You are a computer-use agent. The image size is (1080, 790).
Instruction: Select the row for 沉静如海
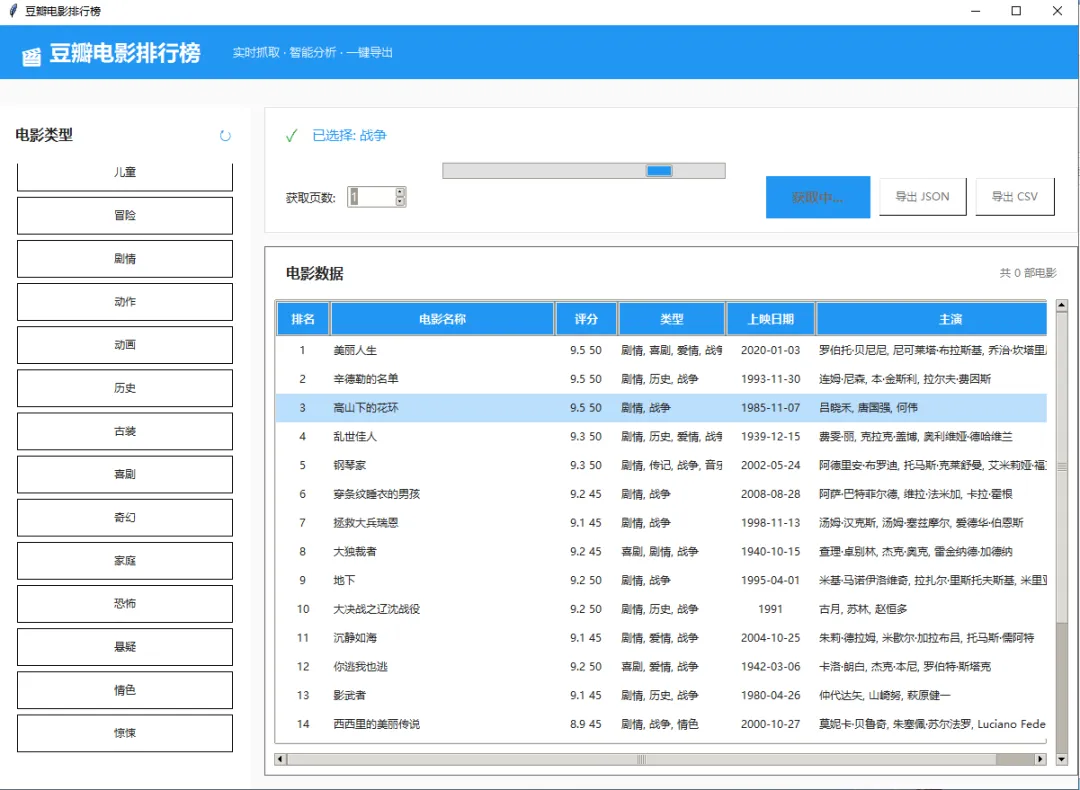click(x=661, y=638)
